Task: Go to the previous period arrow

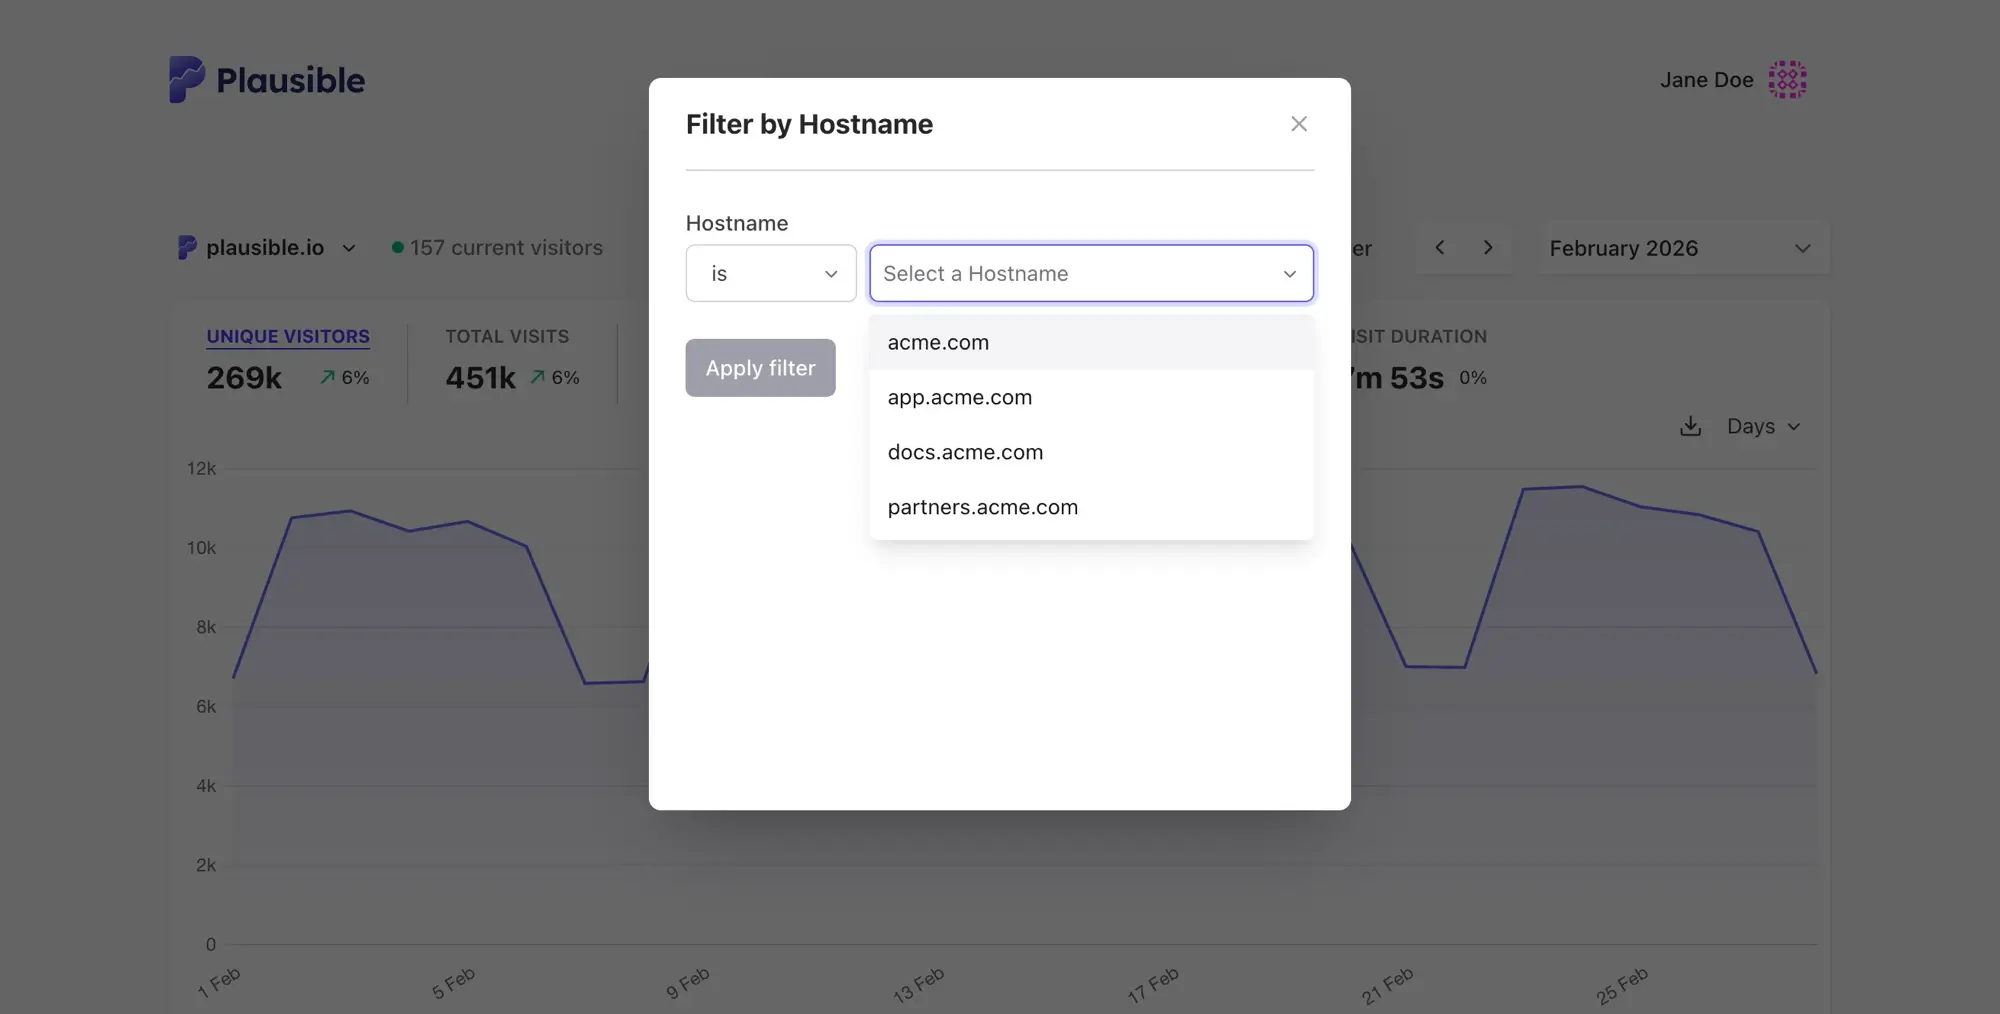Action: point(1440,248)
